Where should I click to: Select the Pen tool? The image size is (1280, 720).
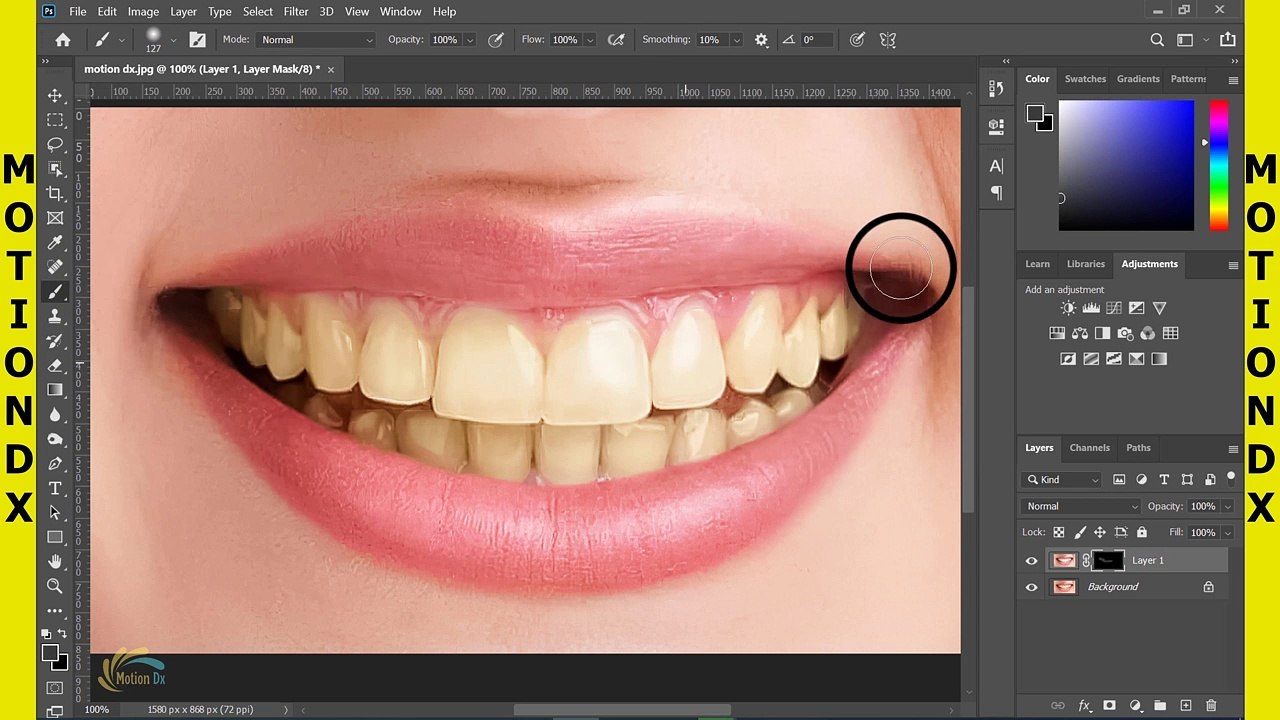click(x=55, y=464)
